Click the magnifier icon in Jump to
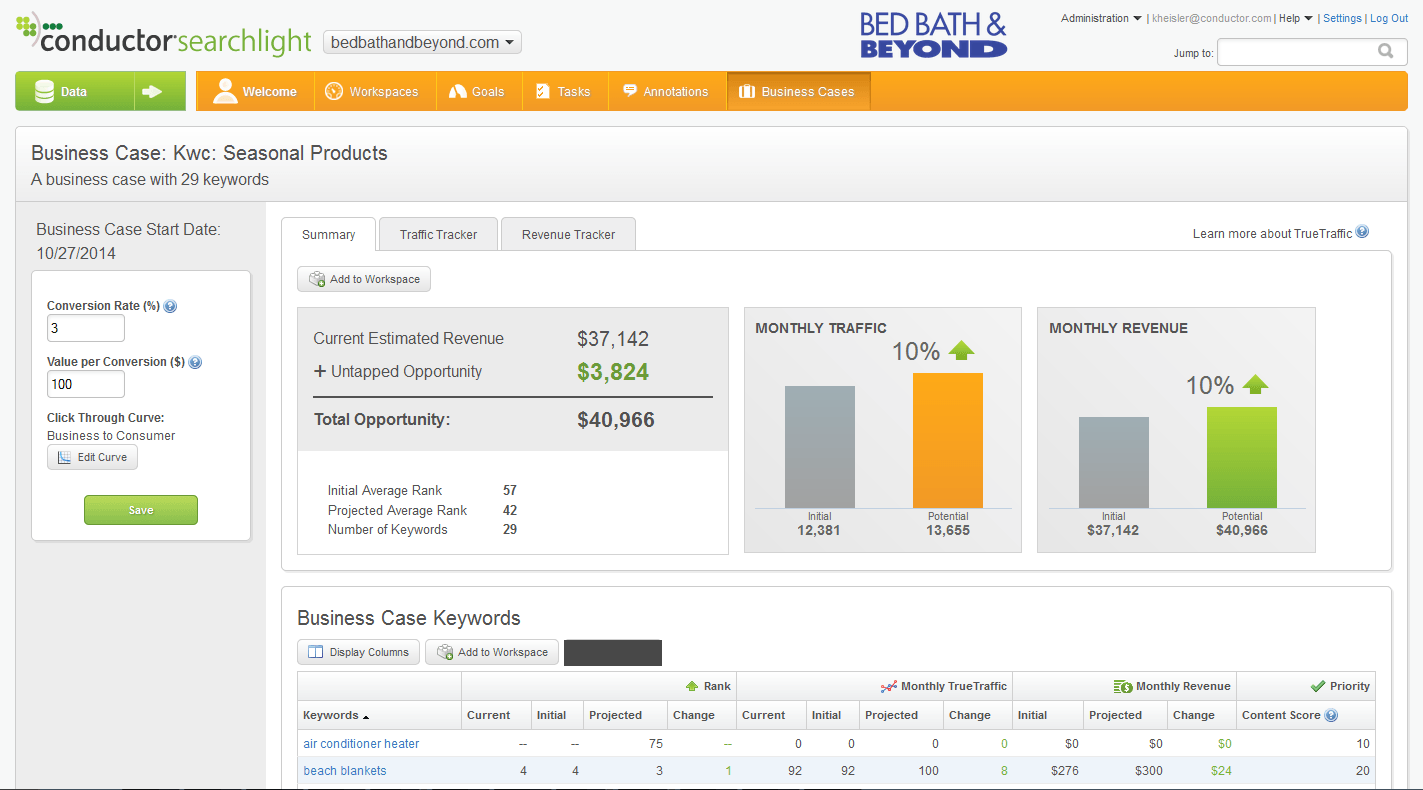This screenshot has height=790, width=1423. (x=1385, y=51)
